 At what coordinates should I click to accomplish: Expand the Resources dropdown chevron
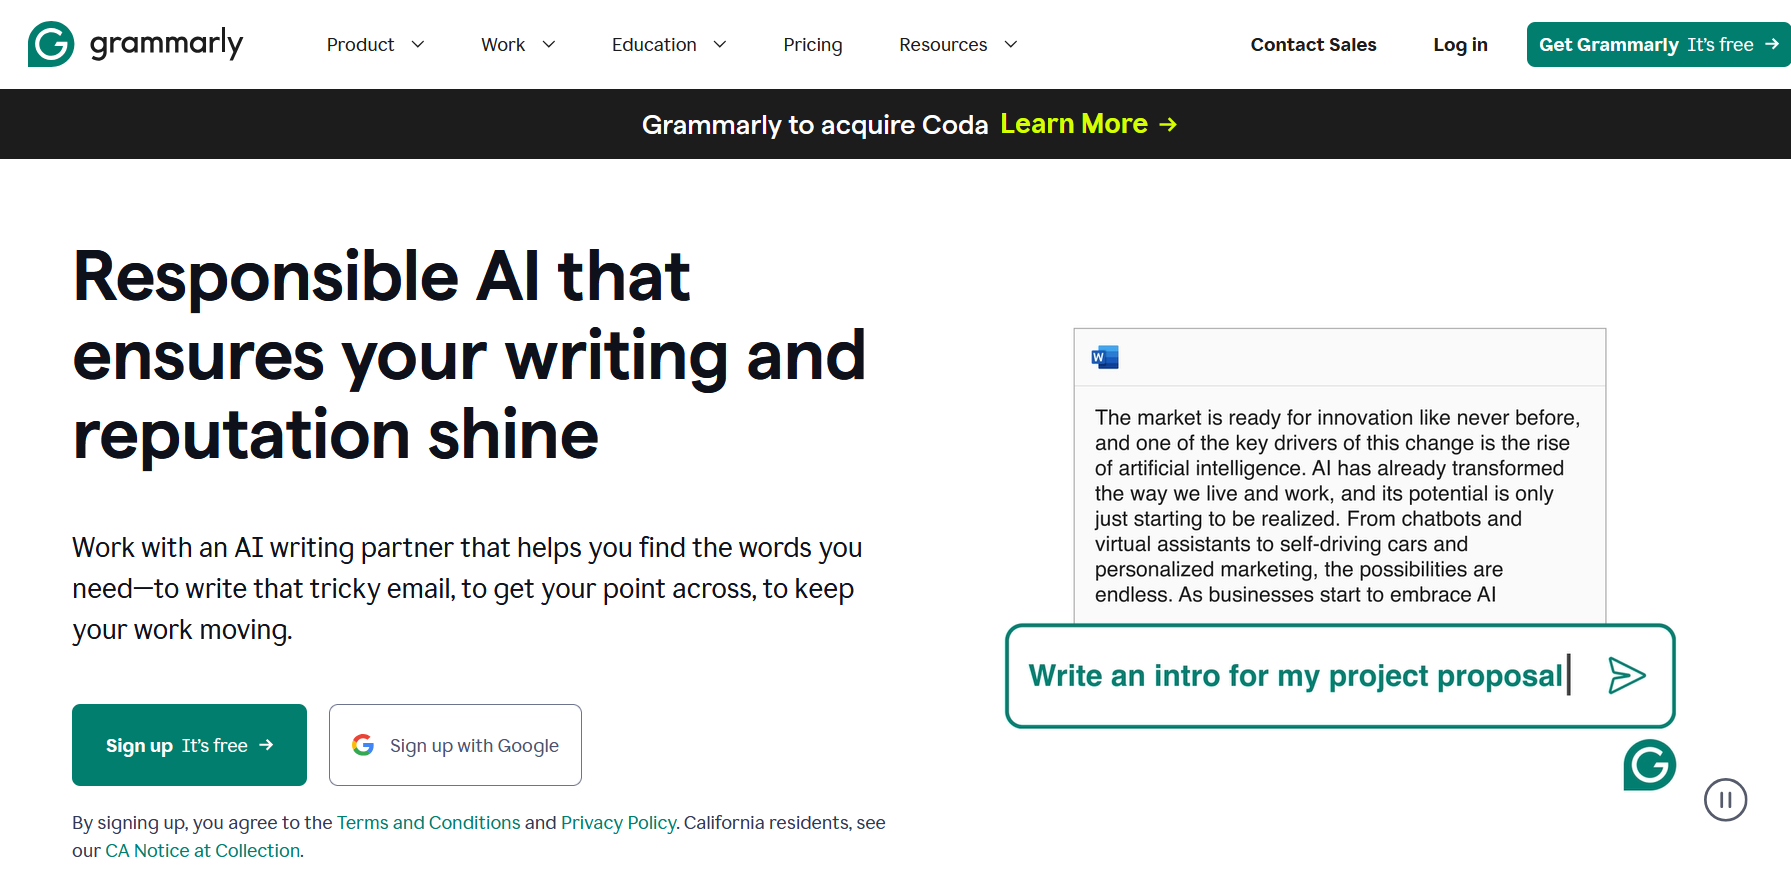[1011, 44]
